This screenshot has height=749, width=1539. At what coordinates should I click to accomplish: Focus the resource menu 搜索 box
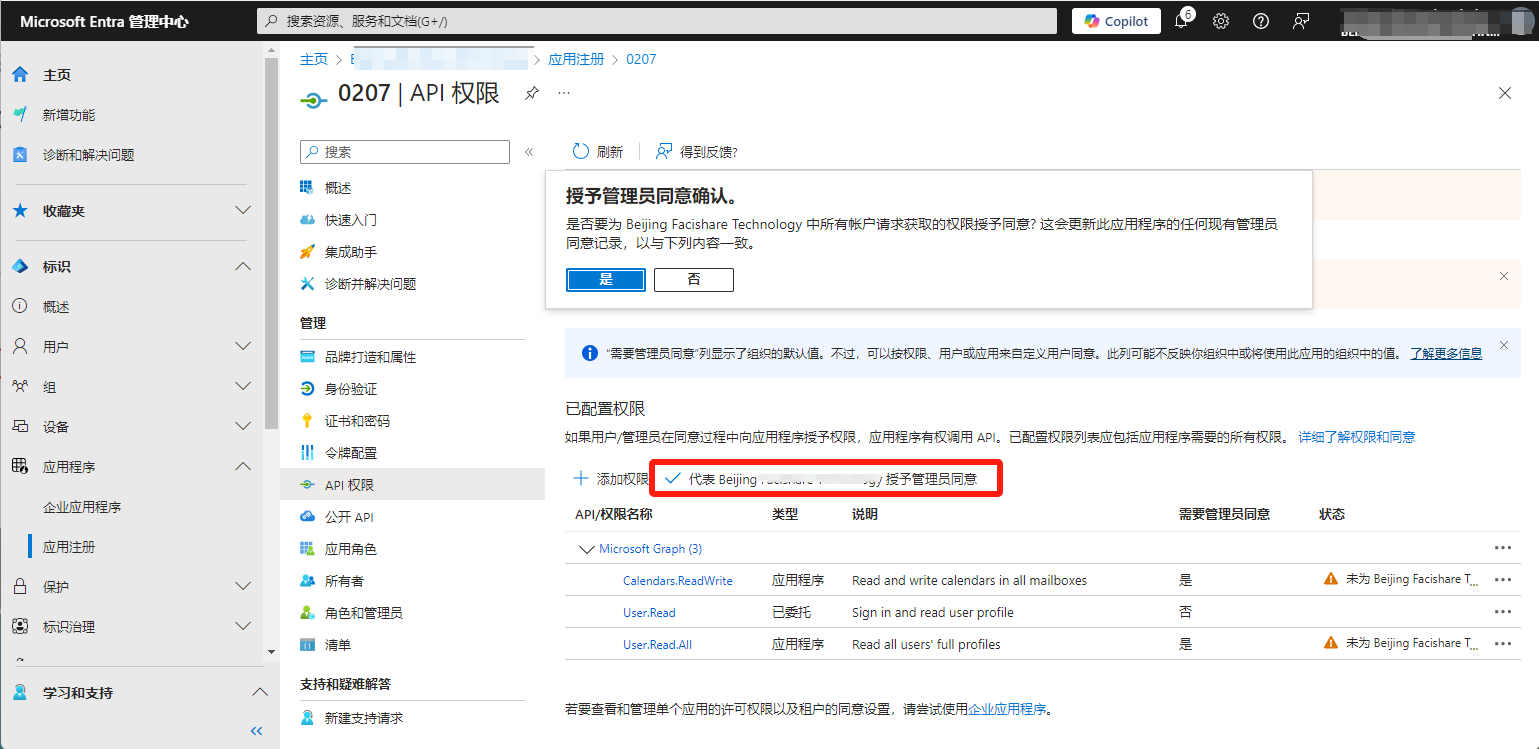(x=405, y=152)
